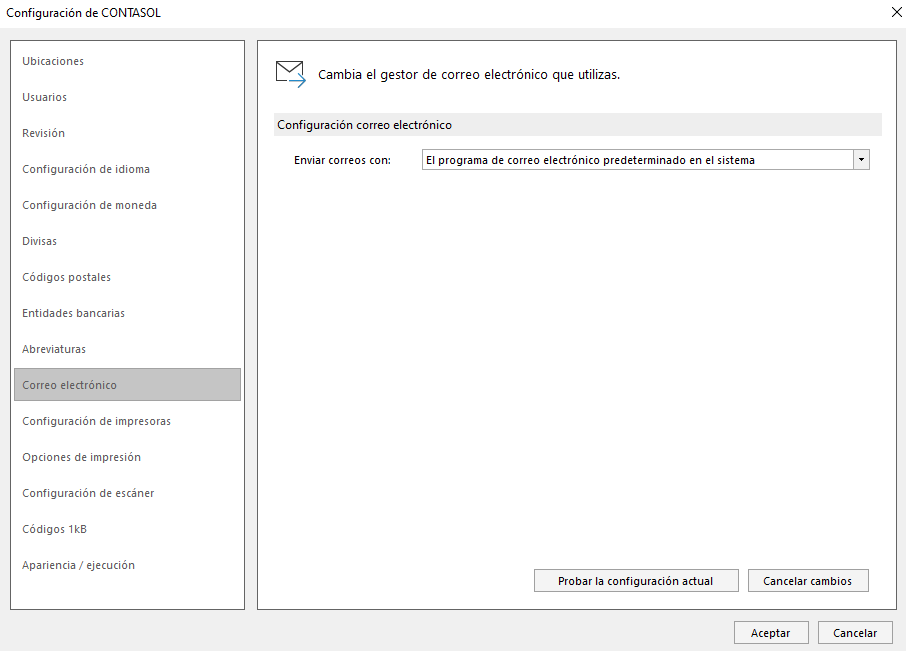Open Apariencia / ejecución settings
The width and height of the screenshot is (906, 651).
click(78, 565)
